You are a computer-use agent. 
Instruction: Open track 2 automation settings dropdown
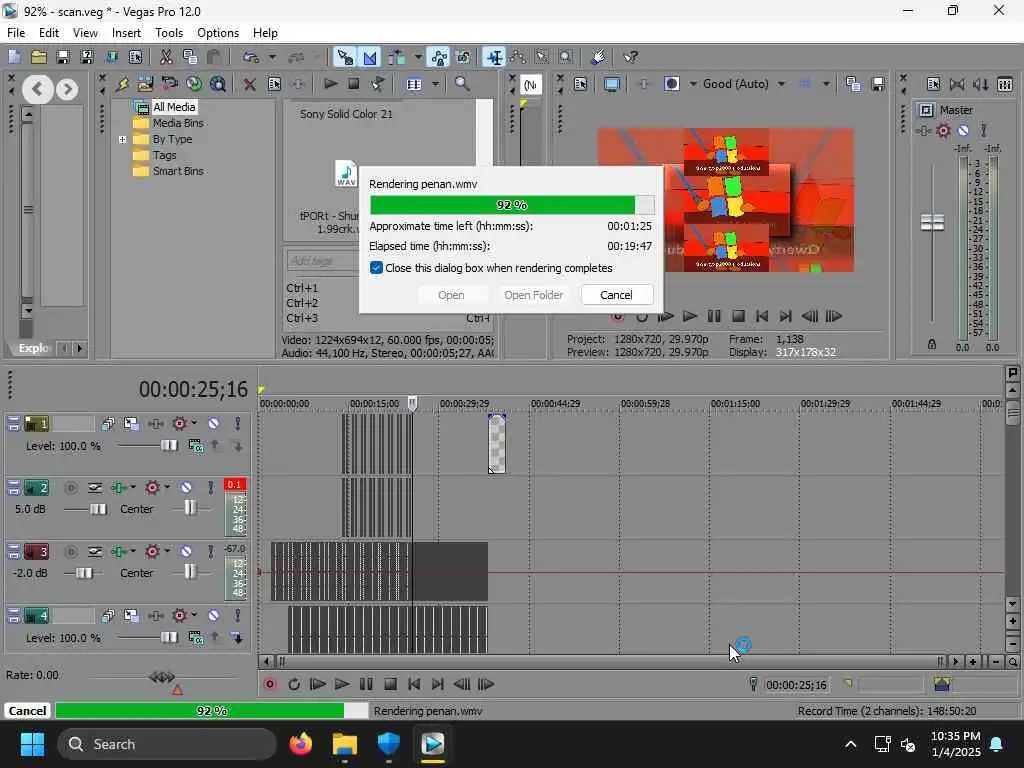pos(167,487)
